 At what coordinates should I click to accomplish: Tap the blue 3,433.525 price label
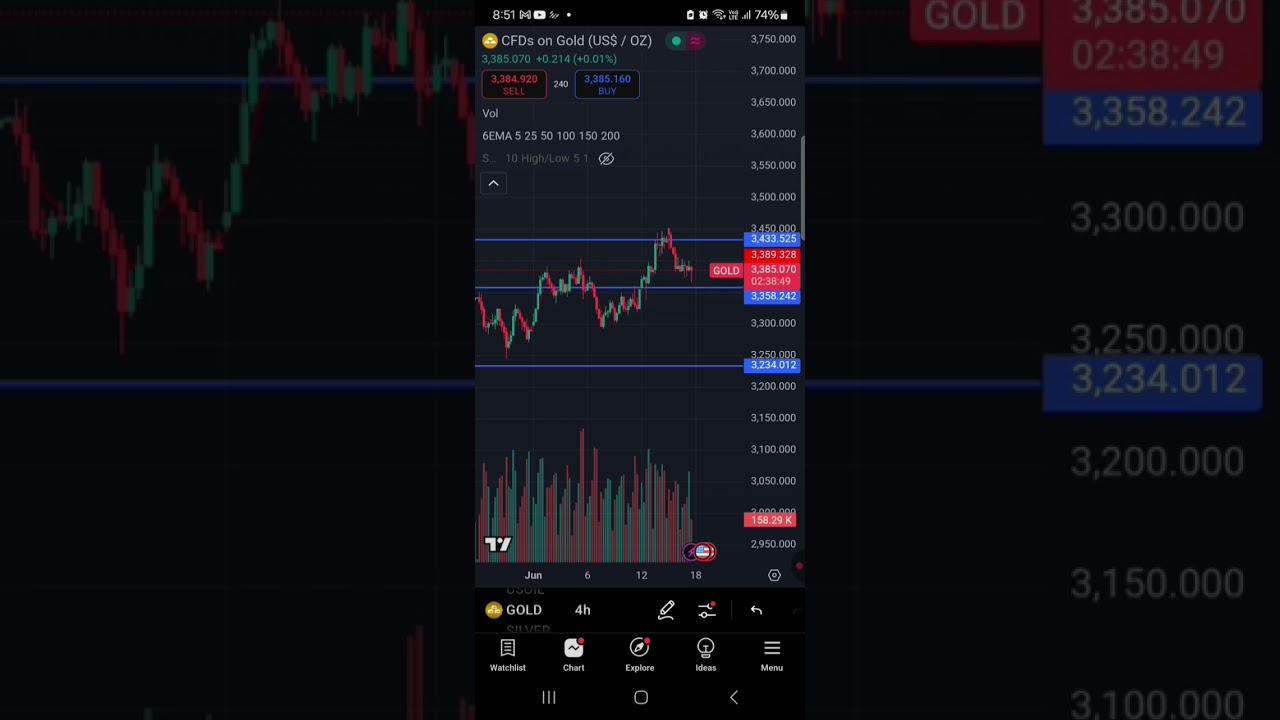(772, 239)
